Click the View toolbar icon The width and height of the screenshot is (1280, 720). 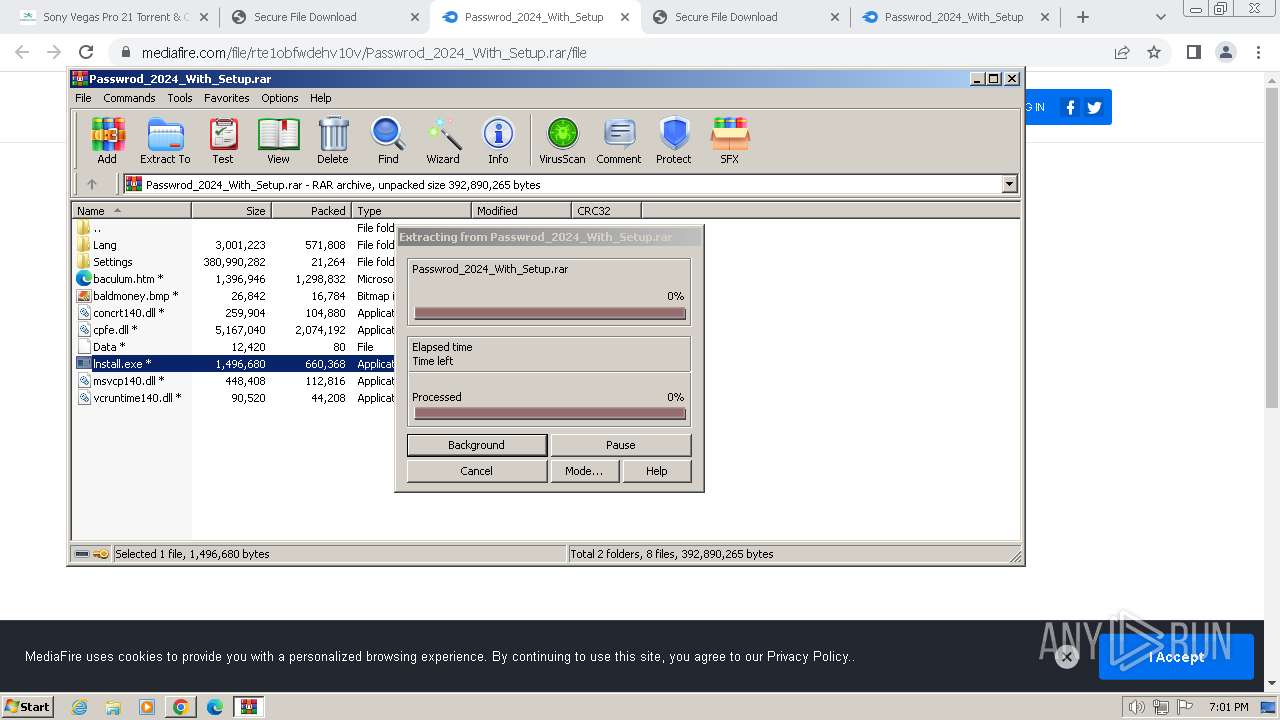point(278,140)
